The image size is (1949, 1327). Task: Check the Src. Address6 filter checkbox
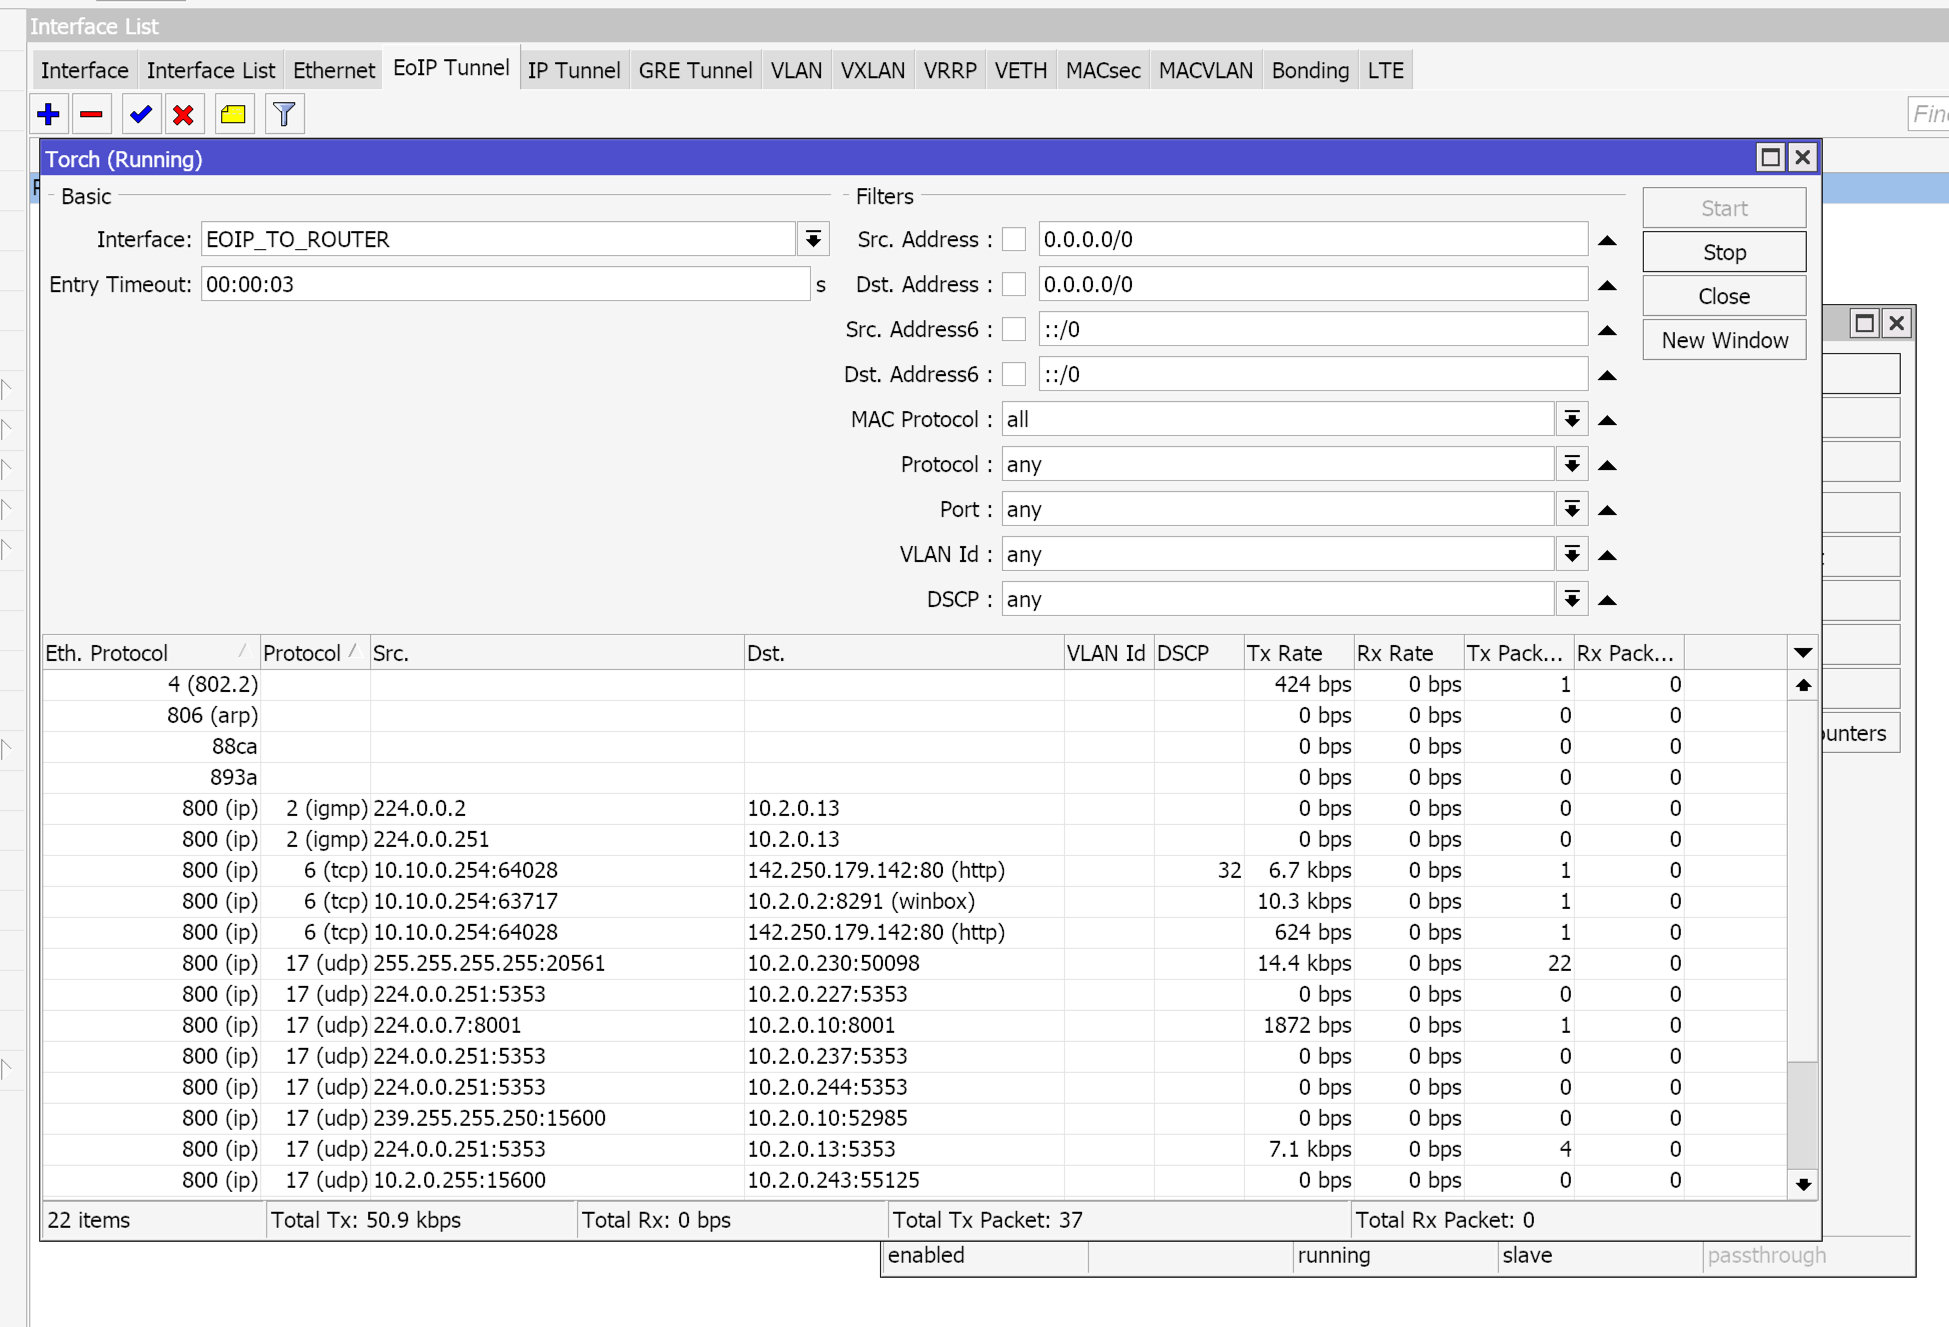(1014, 330)
